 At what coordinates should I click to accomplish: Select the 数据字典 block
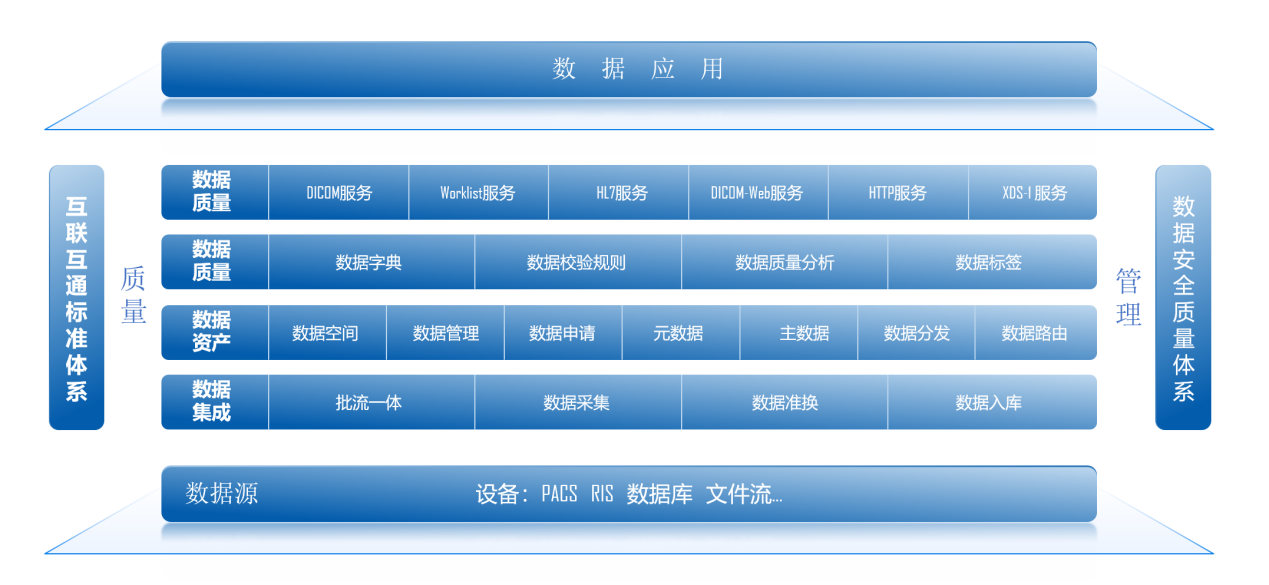tap(371, 263)
